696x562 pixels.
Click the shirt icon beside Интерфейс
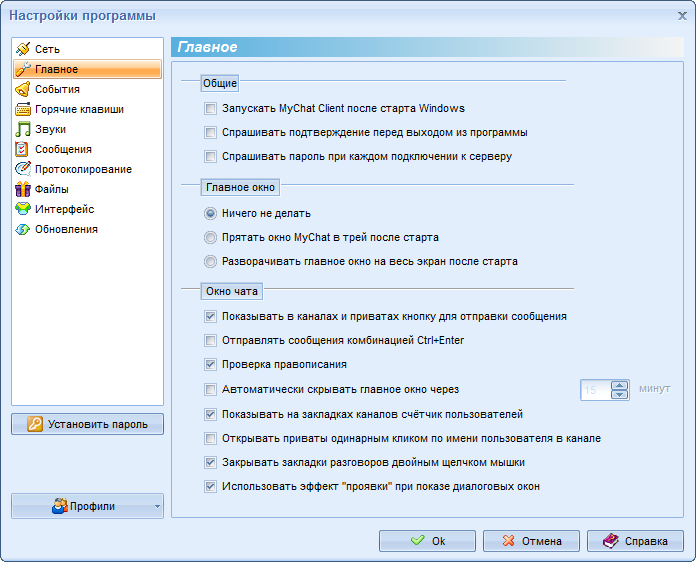click(23, 209)
